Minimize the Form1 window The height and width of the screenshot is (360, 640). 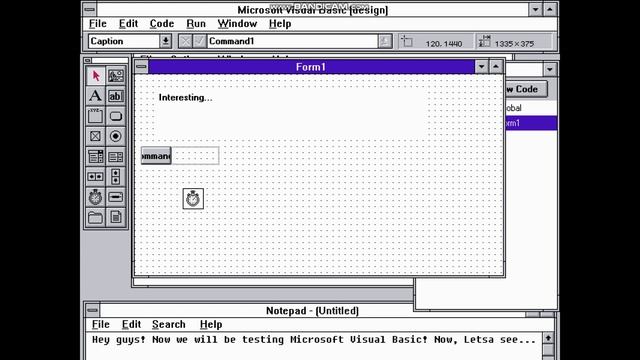pos(482,67)
